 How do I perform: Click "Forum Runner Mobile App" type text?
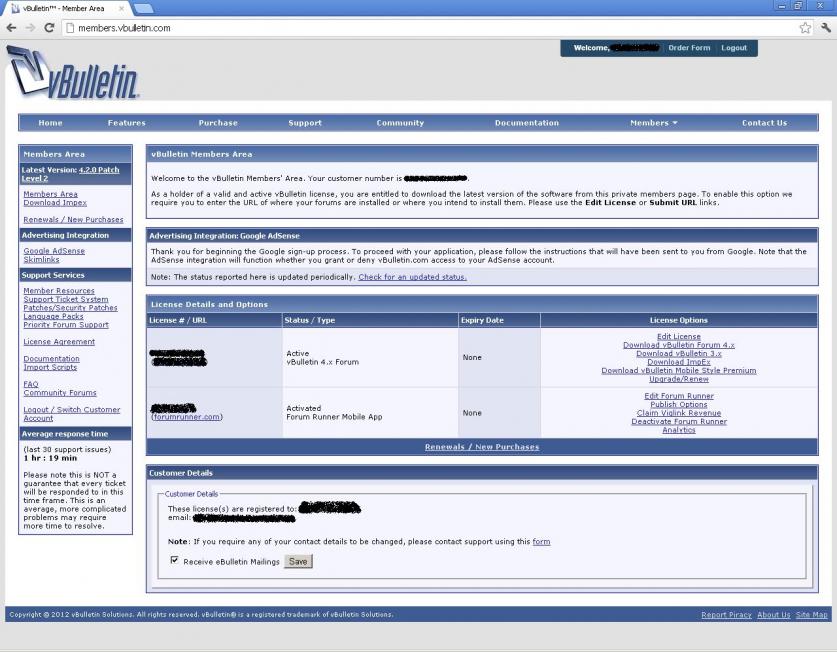coord(334,417)
